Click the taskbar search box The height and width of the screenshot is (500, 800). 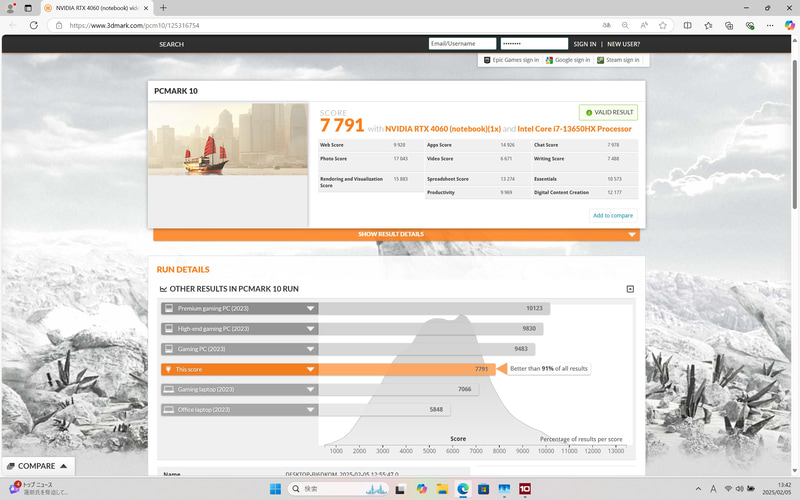339,489
